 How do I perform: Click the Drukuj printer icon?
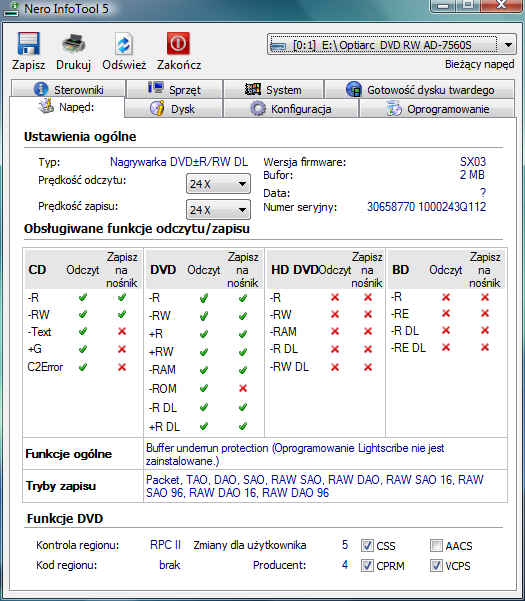point(73,44)
